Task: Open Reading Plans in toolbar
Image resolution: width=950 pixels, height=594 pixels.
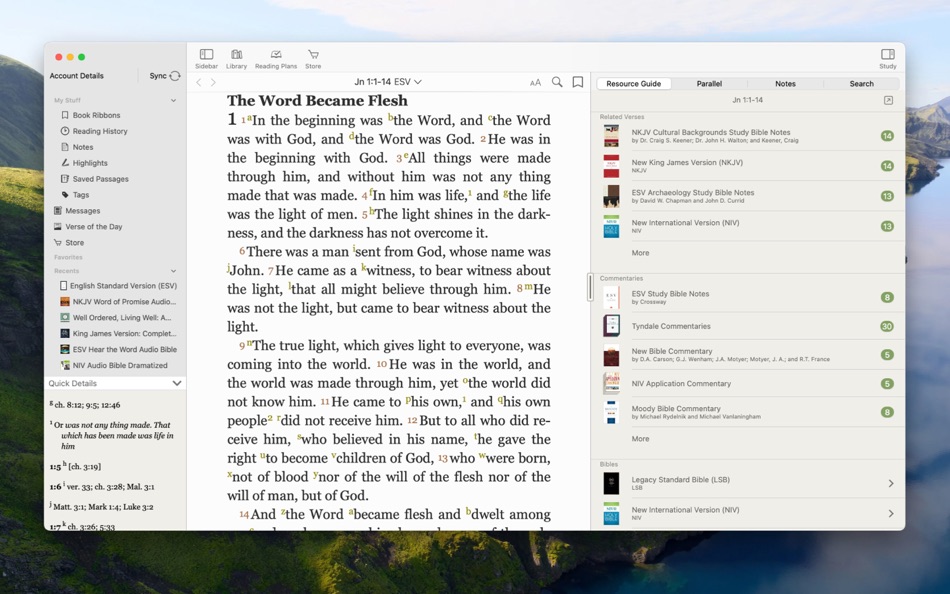Action: [x=276, y=59]
